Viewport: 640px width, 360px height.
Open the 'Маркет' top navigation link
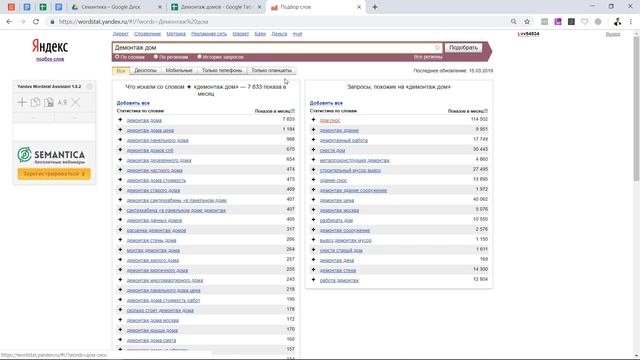240,34
